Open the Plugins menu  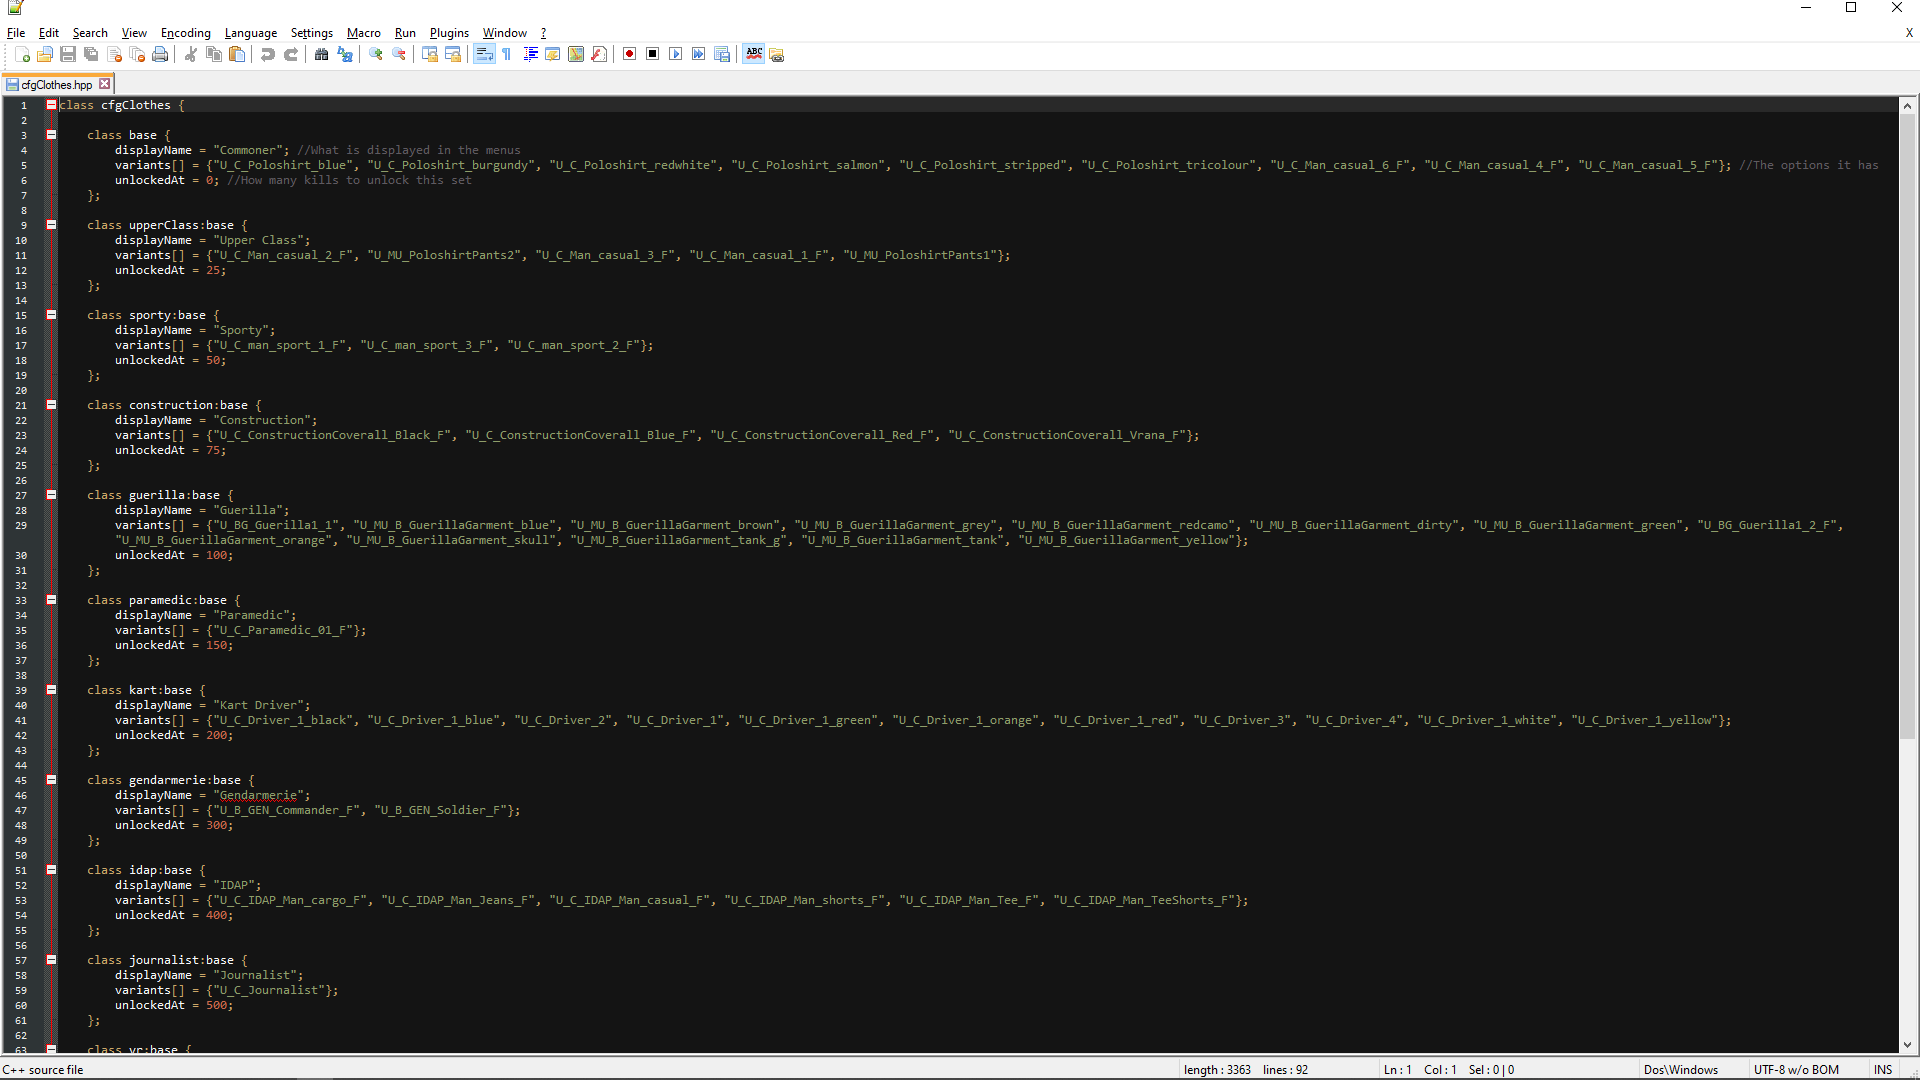point(449,33)
